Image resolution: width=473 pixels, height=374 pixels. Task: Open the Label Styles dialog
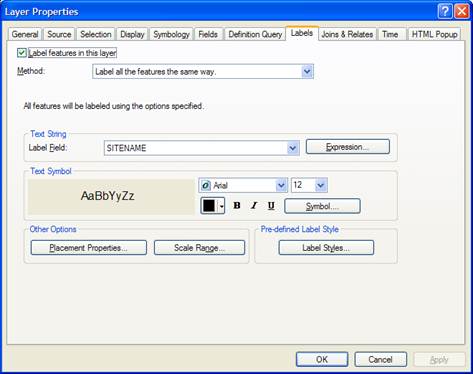tap(326, 248)
